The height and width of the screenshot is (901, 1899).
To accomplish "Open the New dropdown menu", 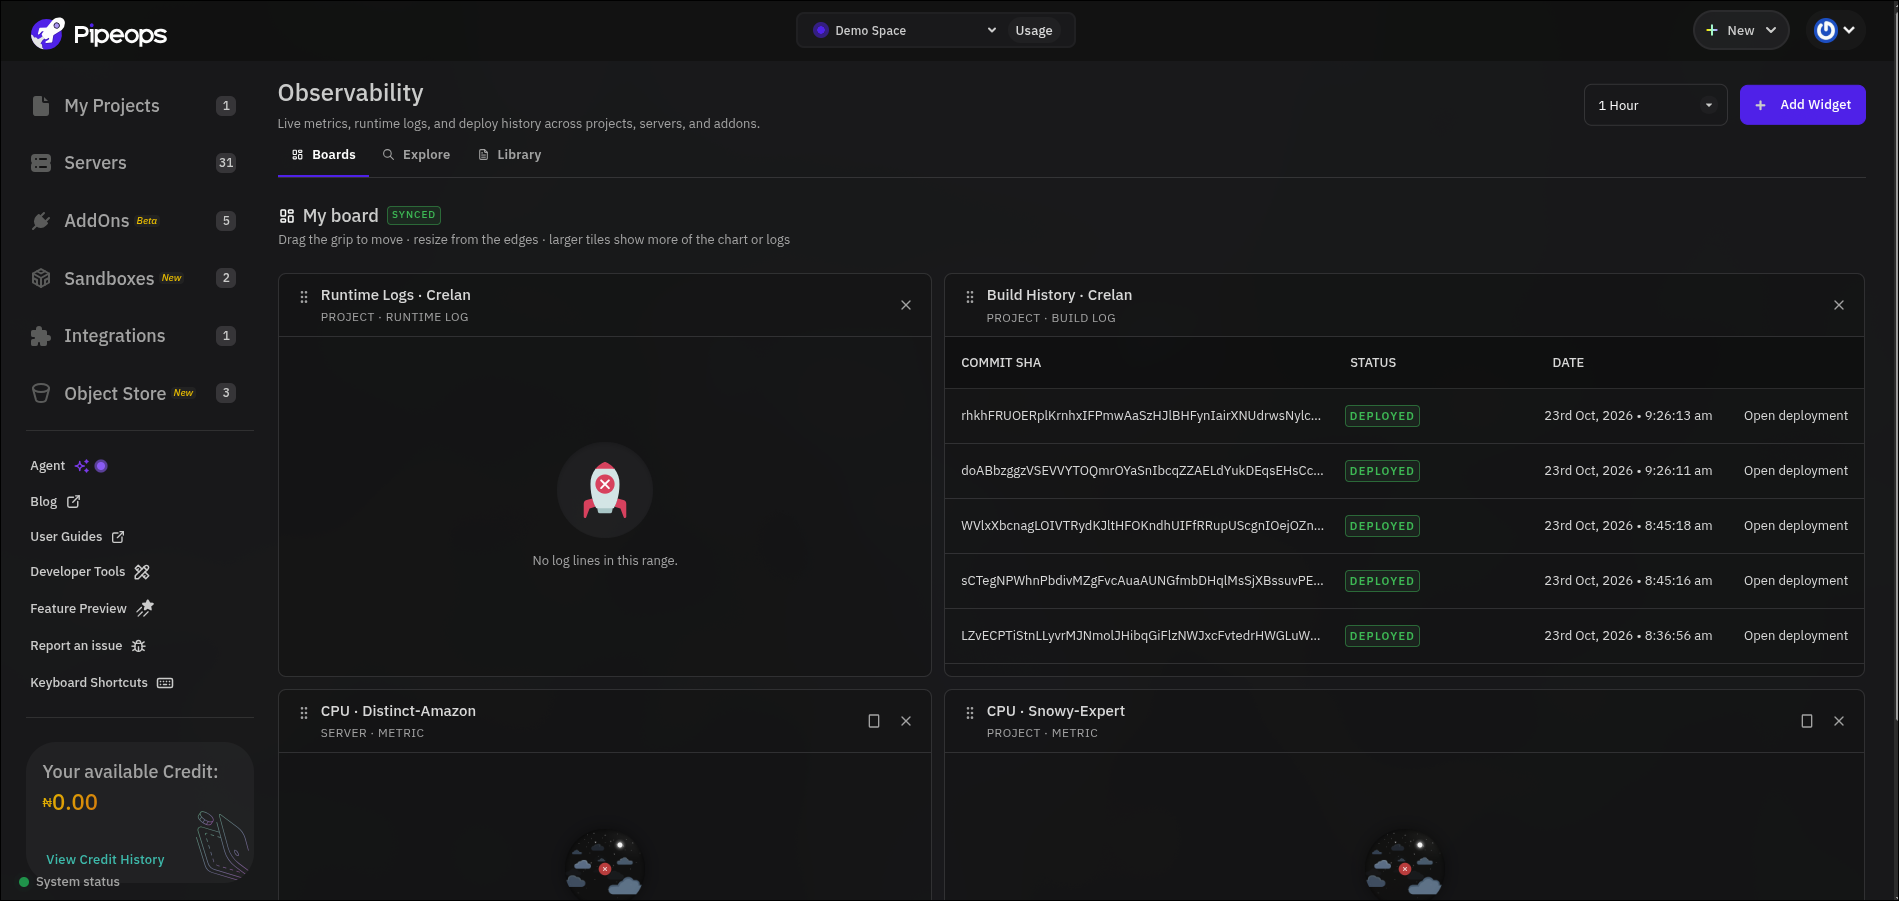I will click(1741, 30).
